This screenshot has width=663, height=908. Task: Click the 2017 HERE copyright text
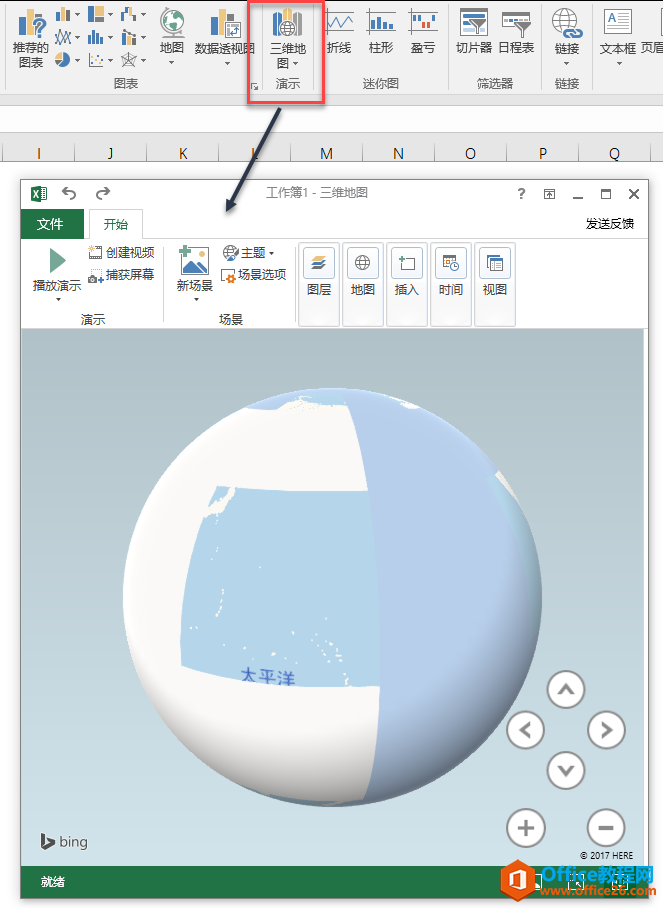(x=607, y=855)
